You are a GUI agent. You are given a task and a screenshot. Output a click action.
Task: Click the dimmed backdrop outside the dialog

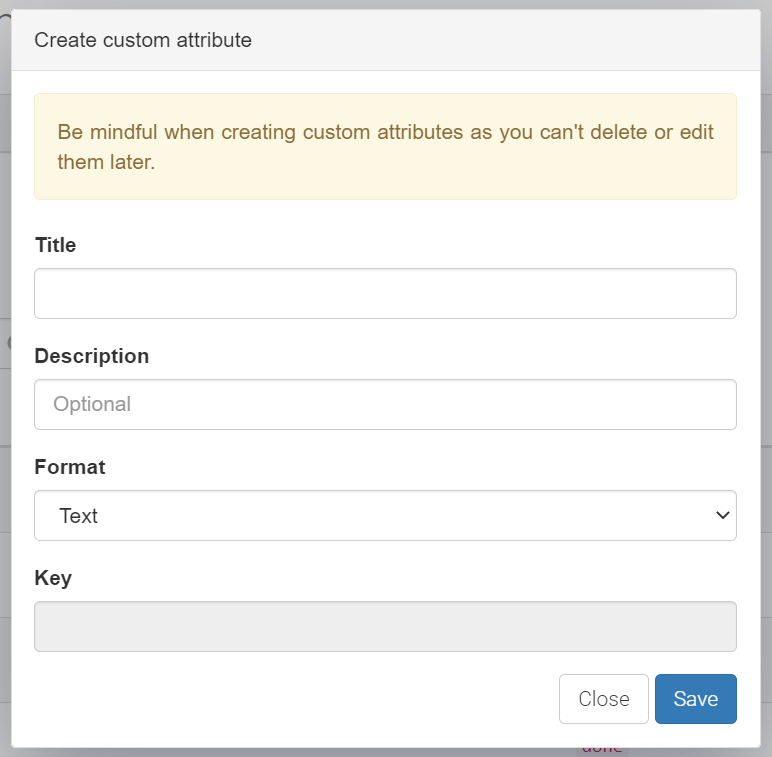tap(4, 400)
